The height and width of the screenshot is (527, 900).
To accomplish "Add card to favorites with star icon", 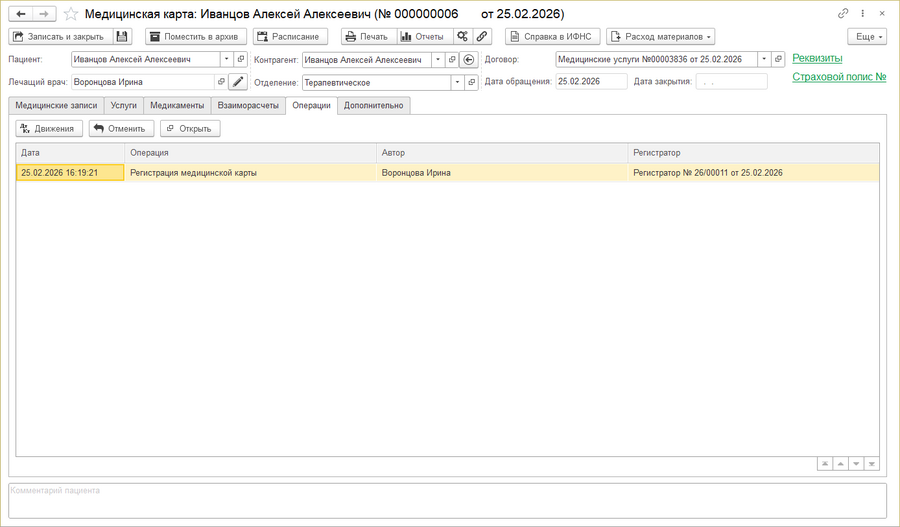I will [71, 14].
